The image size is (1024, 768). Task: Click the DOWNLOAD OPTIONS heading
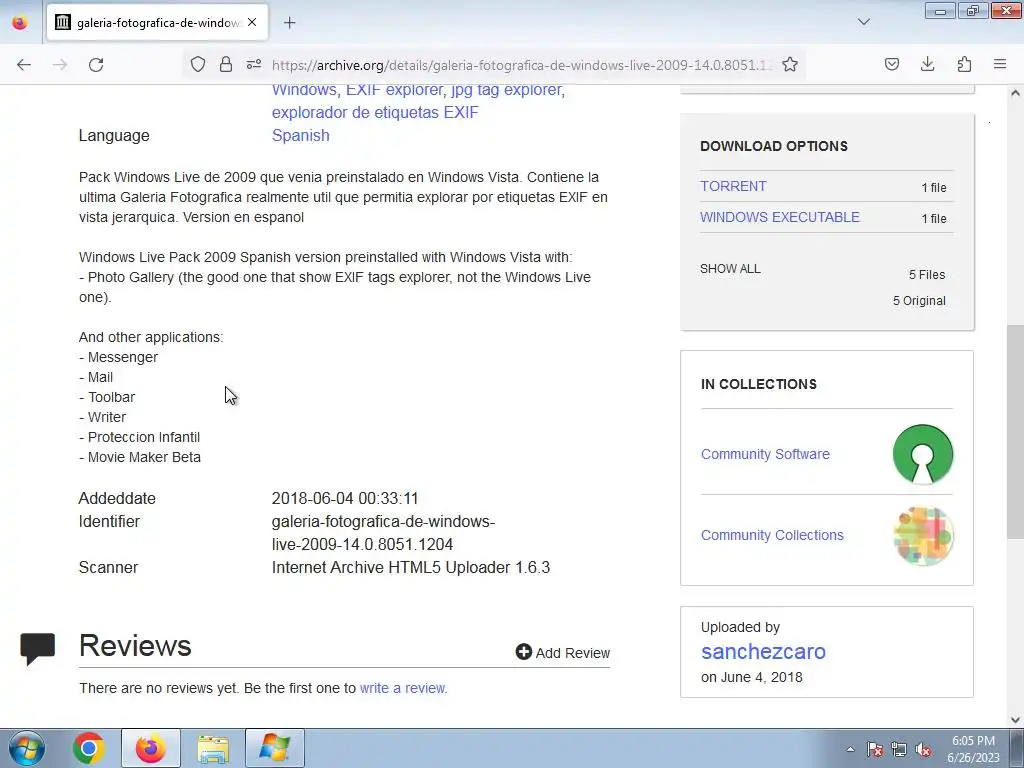click(774, 146)
